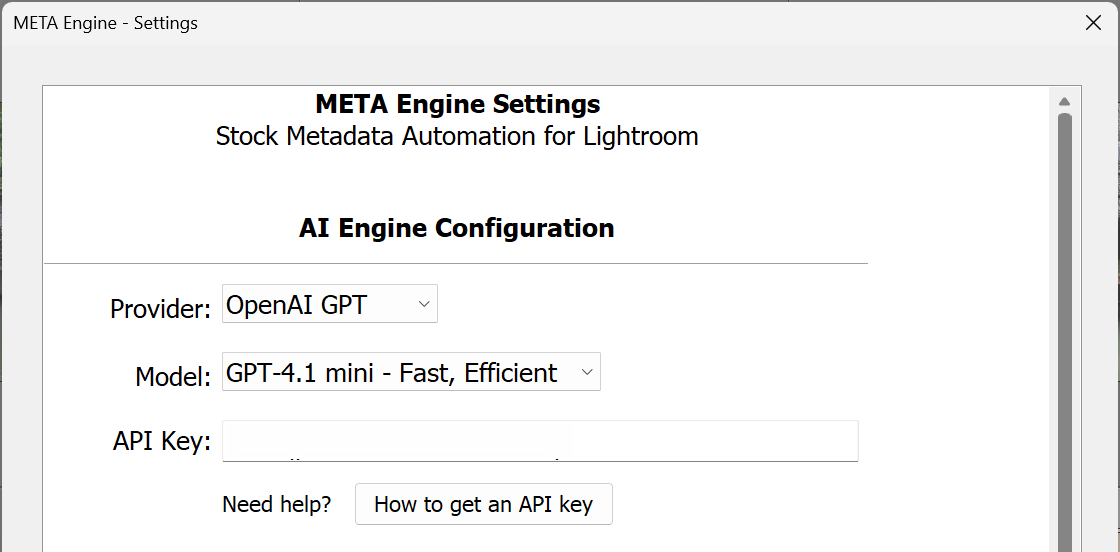Click the Model: label
The image size is (1120, 552).
(x=173, y=377)
